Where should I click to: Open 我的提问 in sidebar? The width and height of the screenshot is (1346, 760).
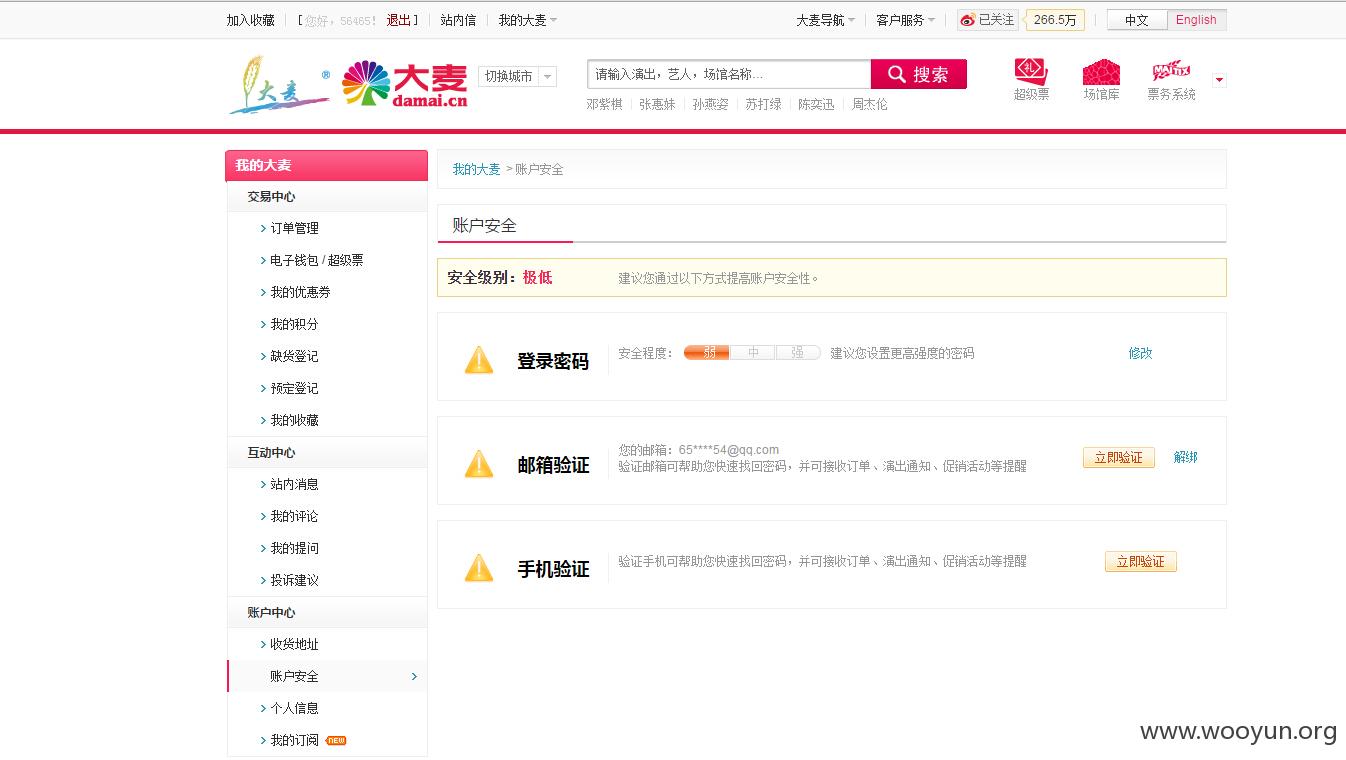(x=294, y=548)
